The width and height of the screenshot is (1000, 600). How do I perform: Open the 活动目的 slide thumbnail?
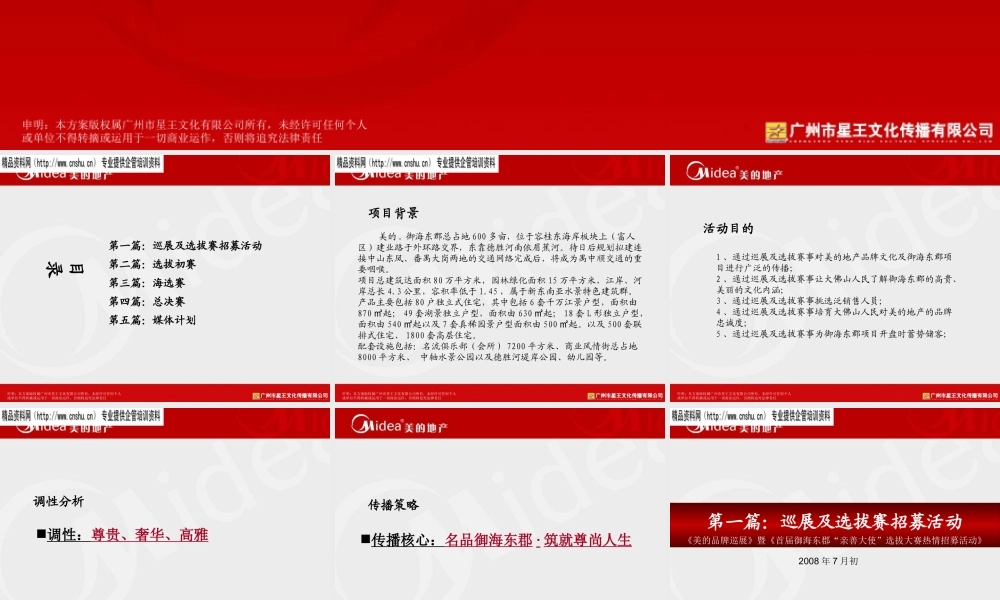click(x=835, y=277)
